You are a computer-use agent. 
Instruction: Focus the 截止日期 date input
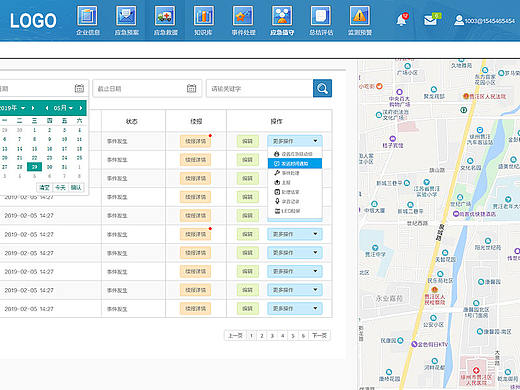click(147, 88)
